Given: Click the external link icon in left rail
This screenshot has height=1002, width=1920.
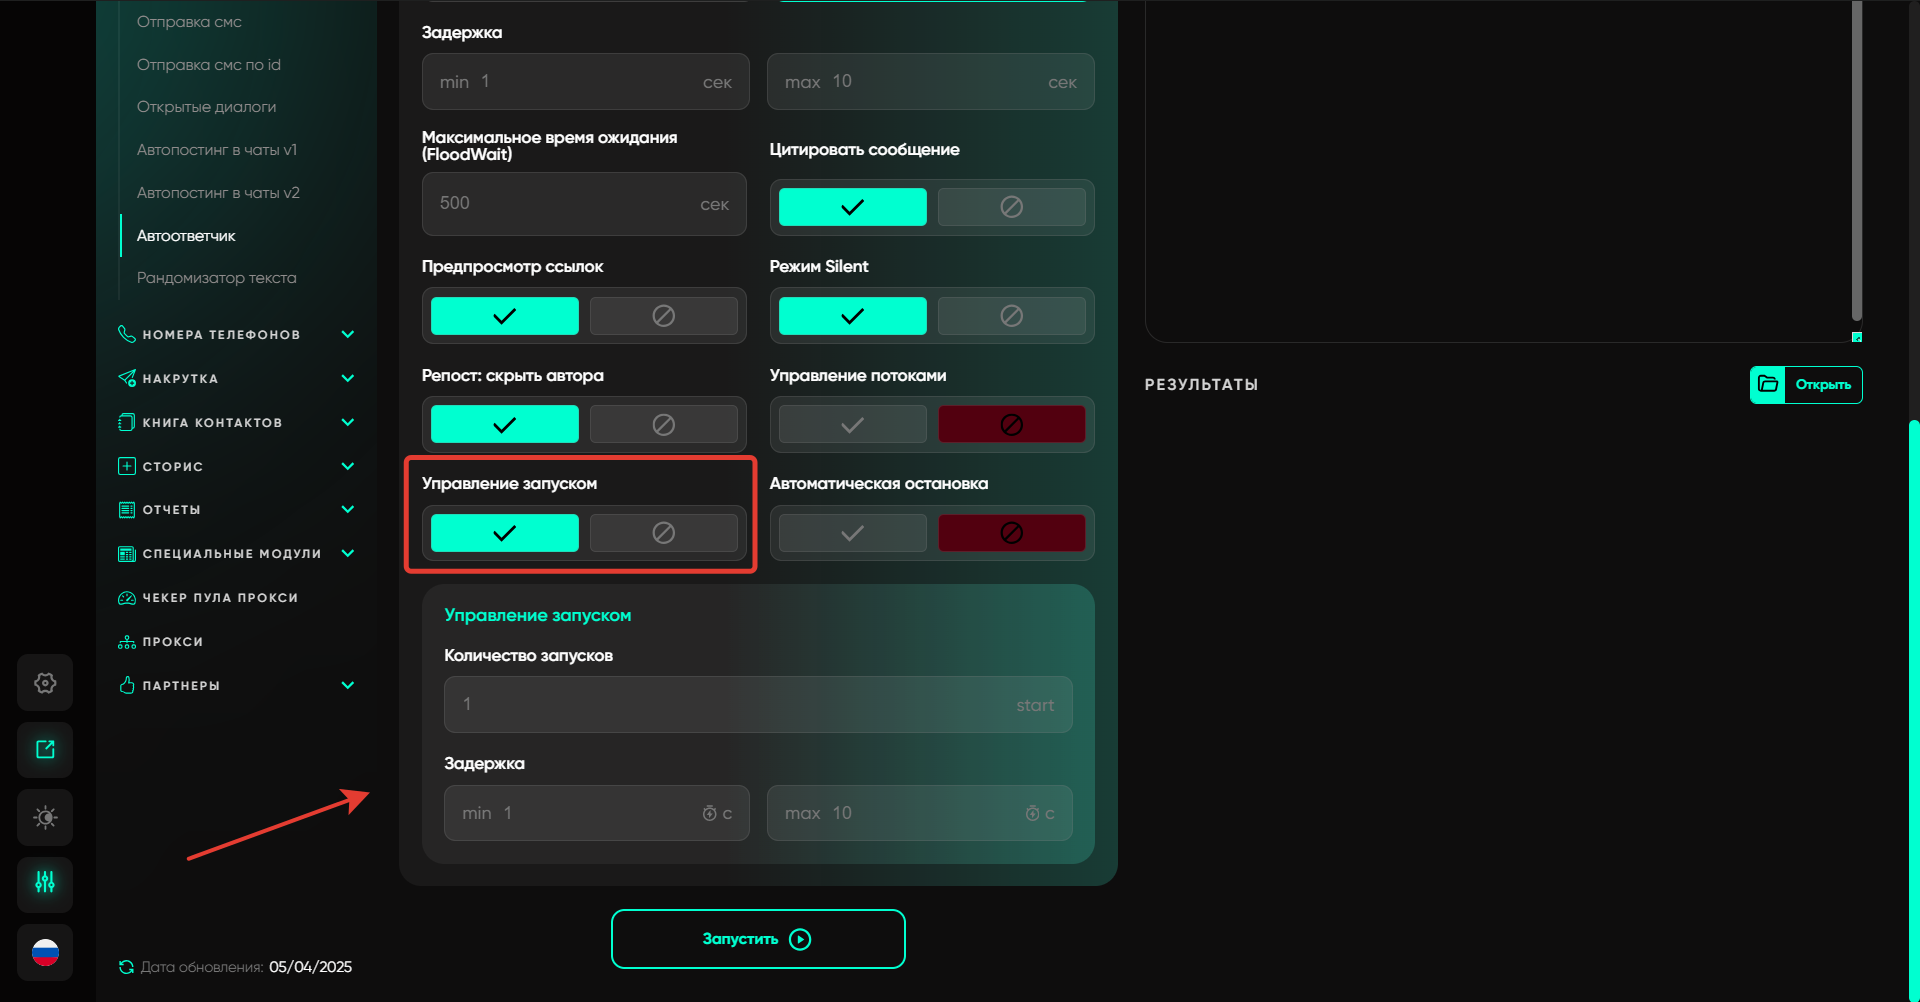Looking at the screenshot, I should tap(45, 750).
